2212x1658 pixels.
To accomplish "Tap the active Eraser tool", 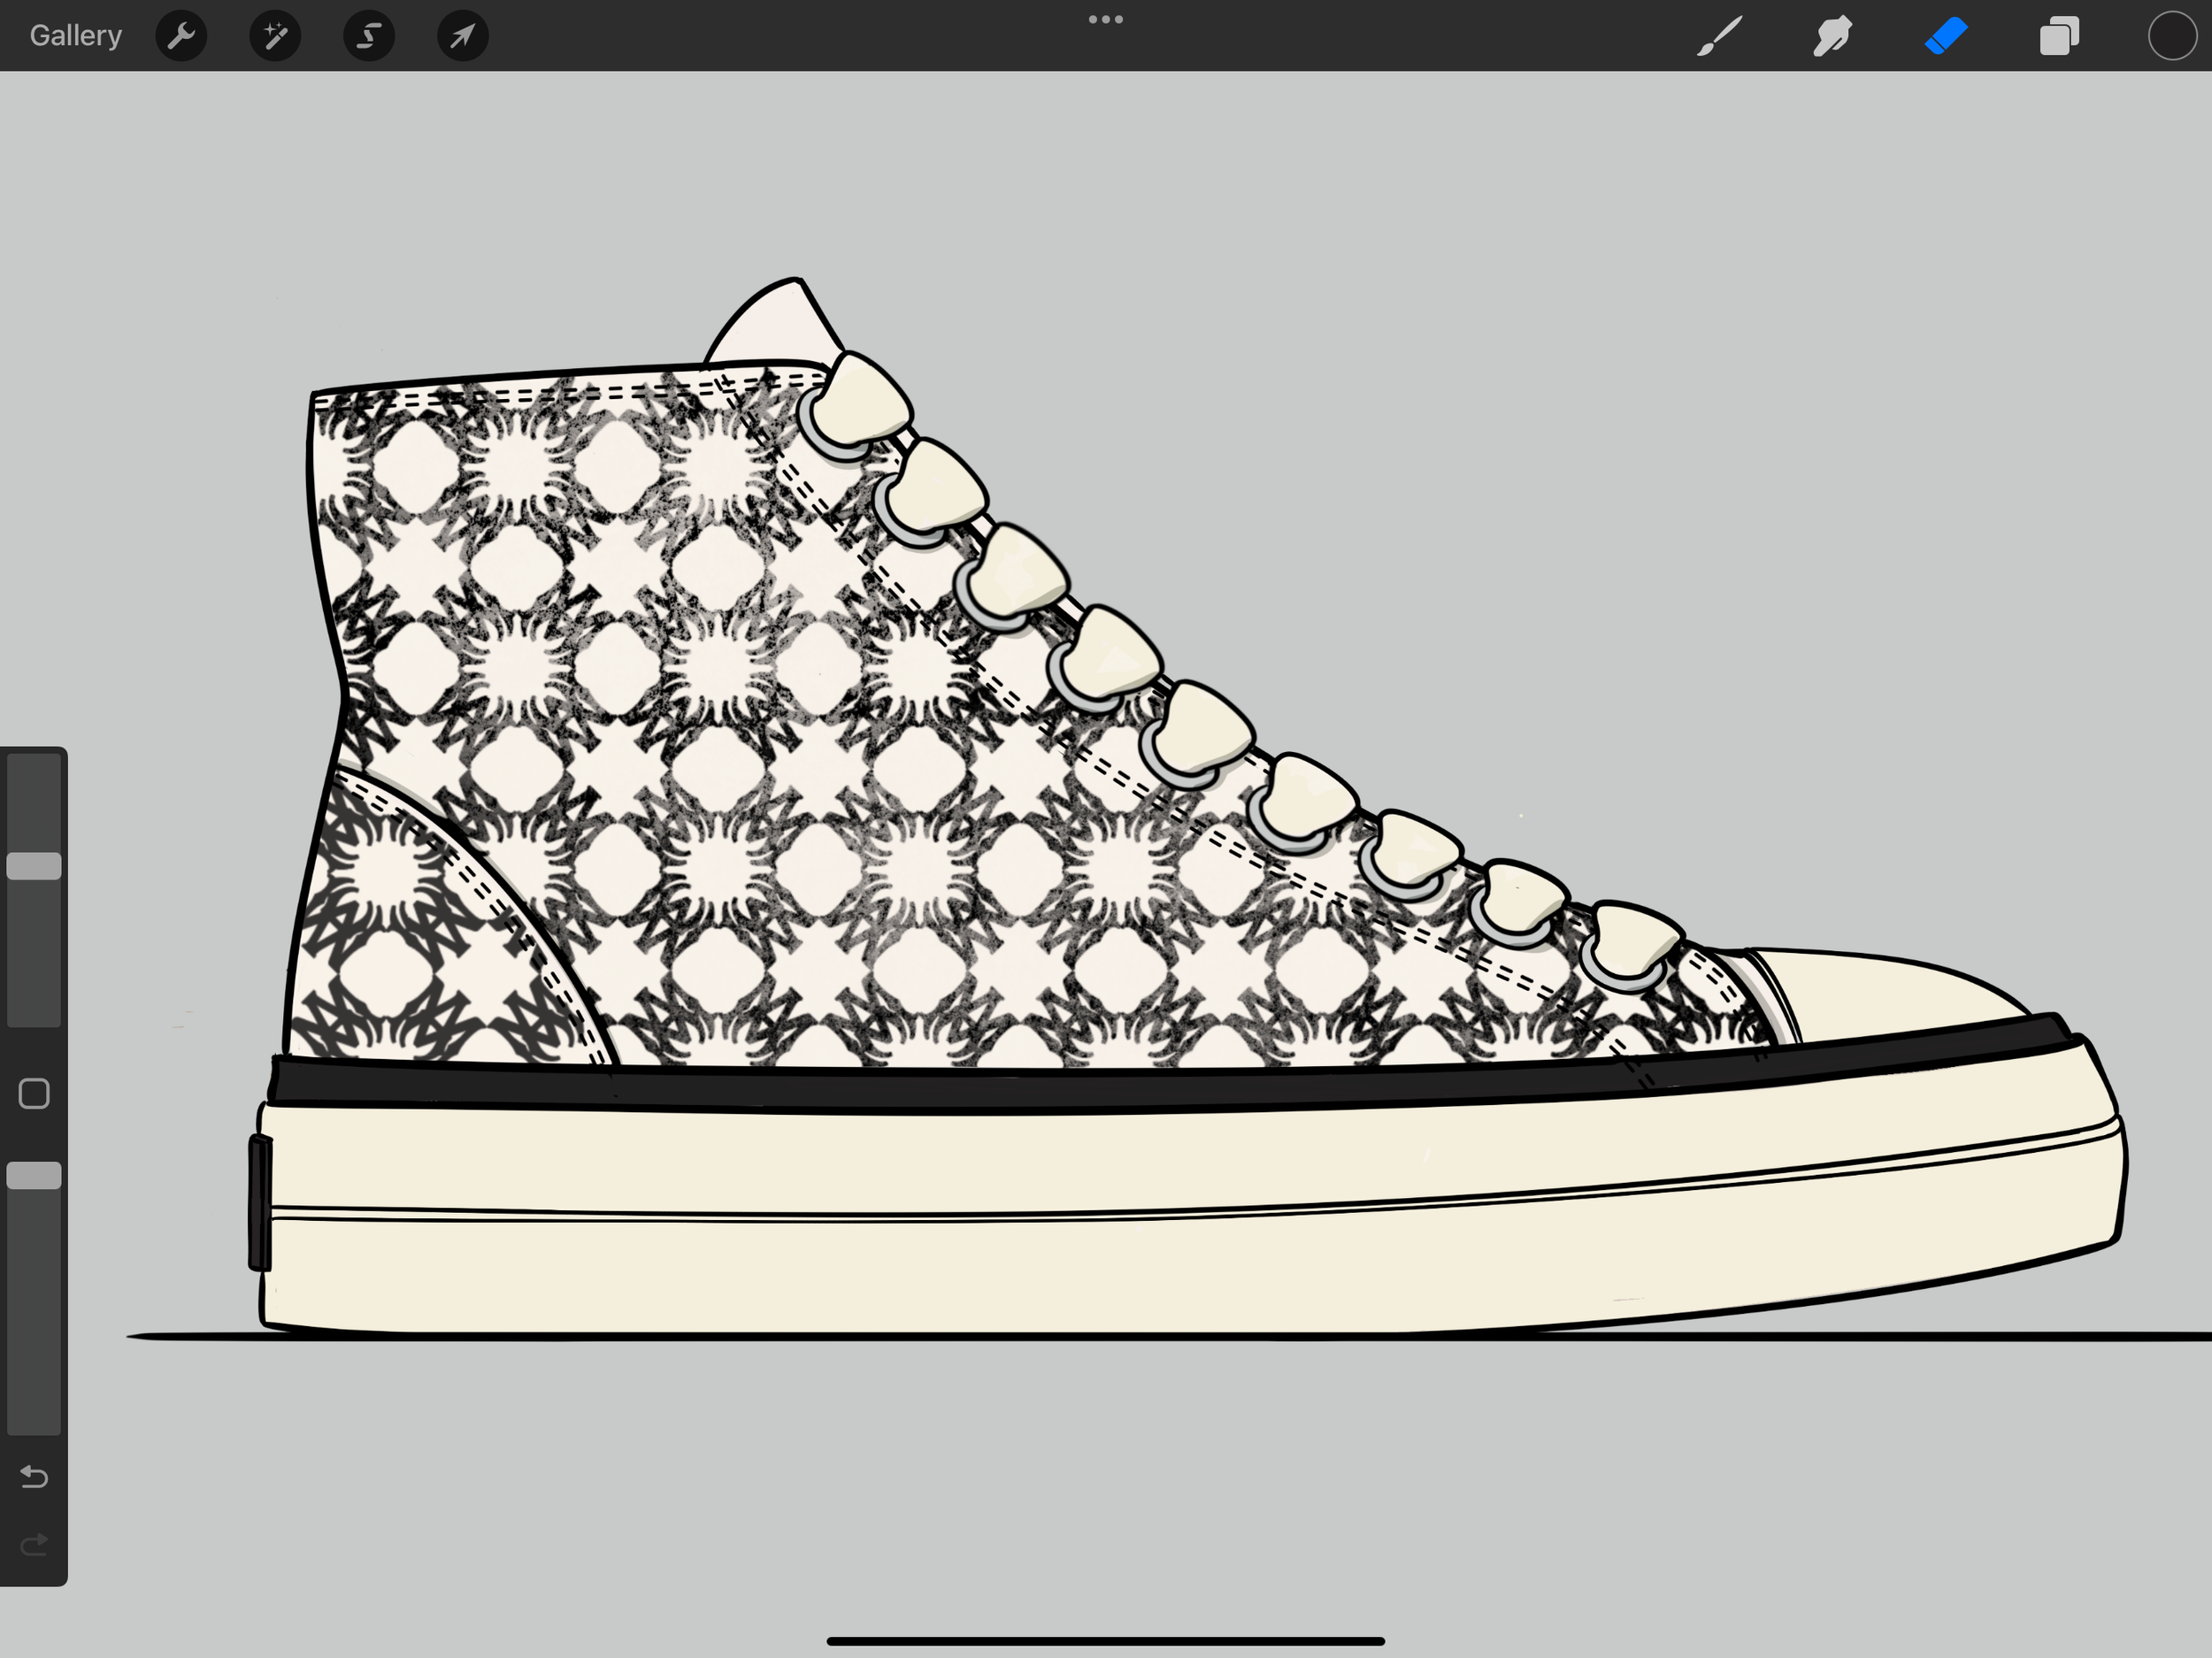I will coord(1946,36).
